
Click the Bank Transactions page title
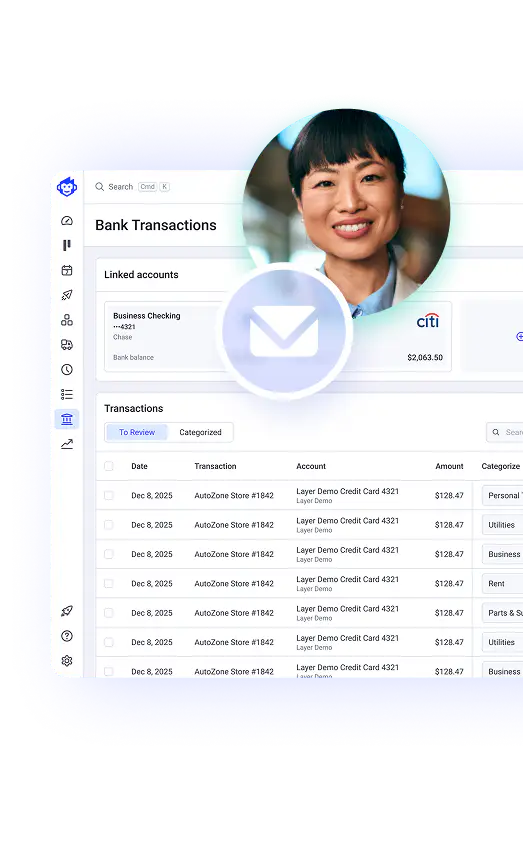point(156,225)
